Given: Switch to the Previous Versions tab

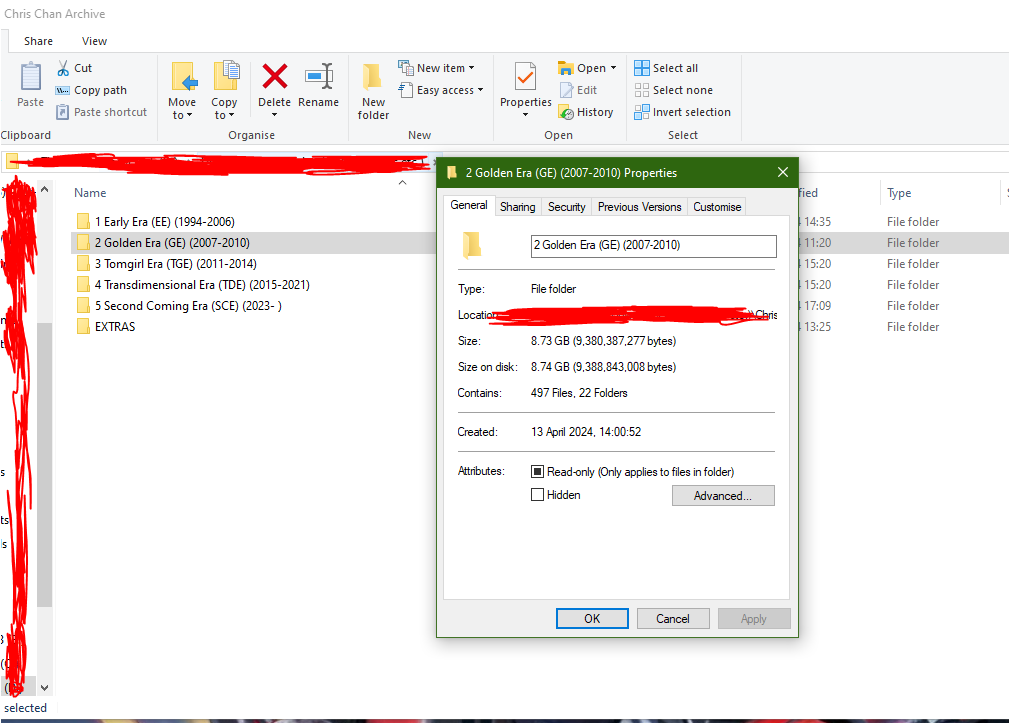Looking at the screenshot, I should pyautogui.click(x=639, y=206).
